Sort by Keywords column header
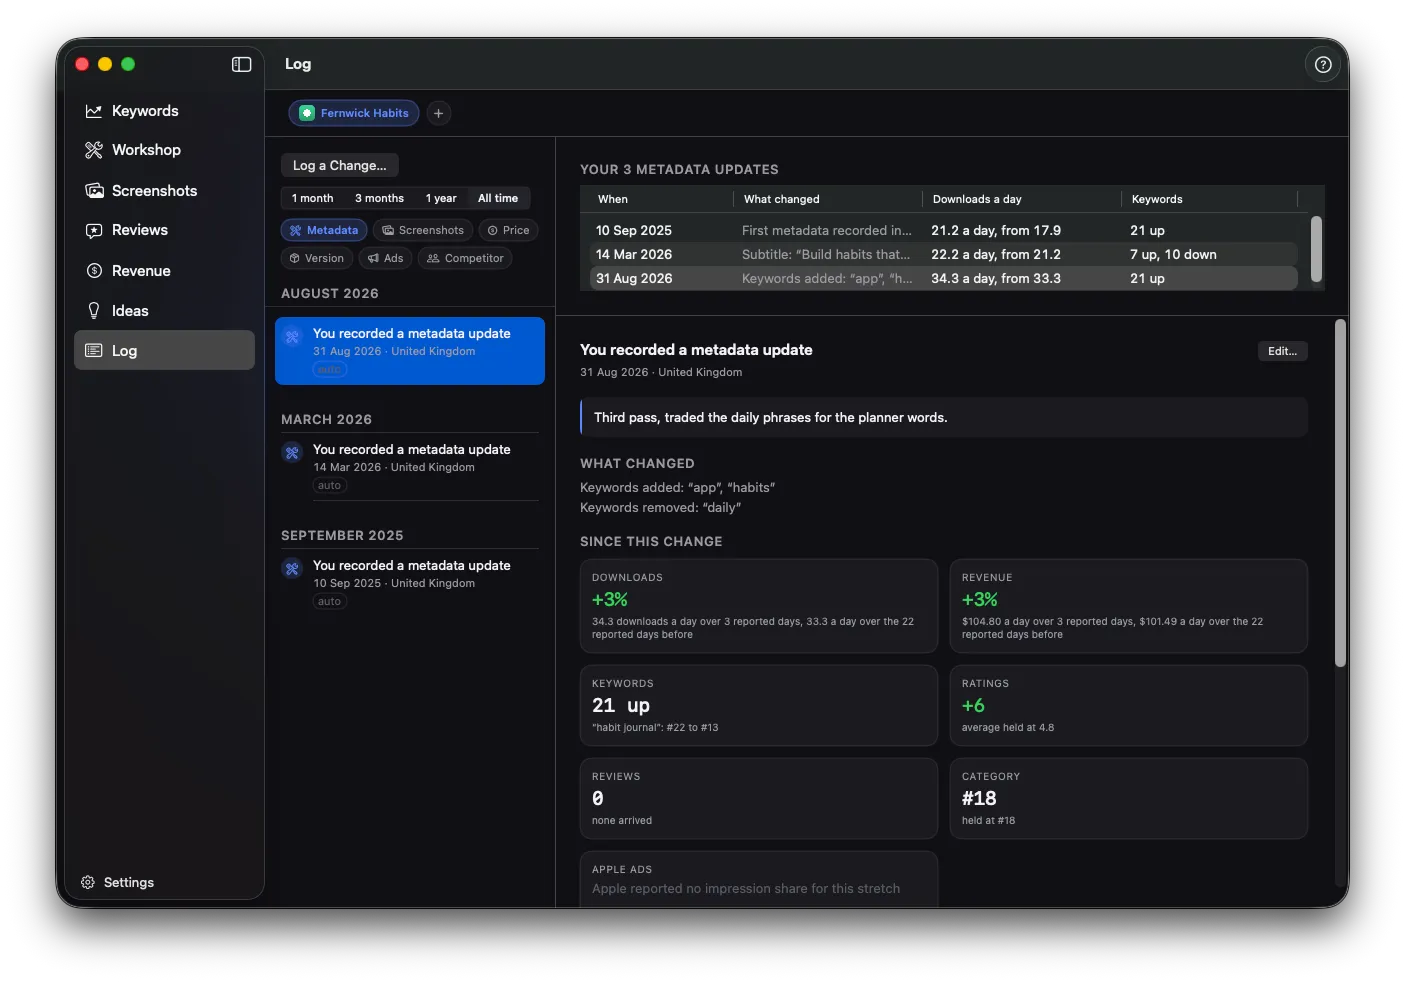 click(1209, 199)
